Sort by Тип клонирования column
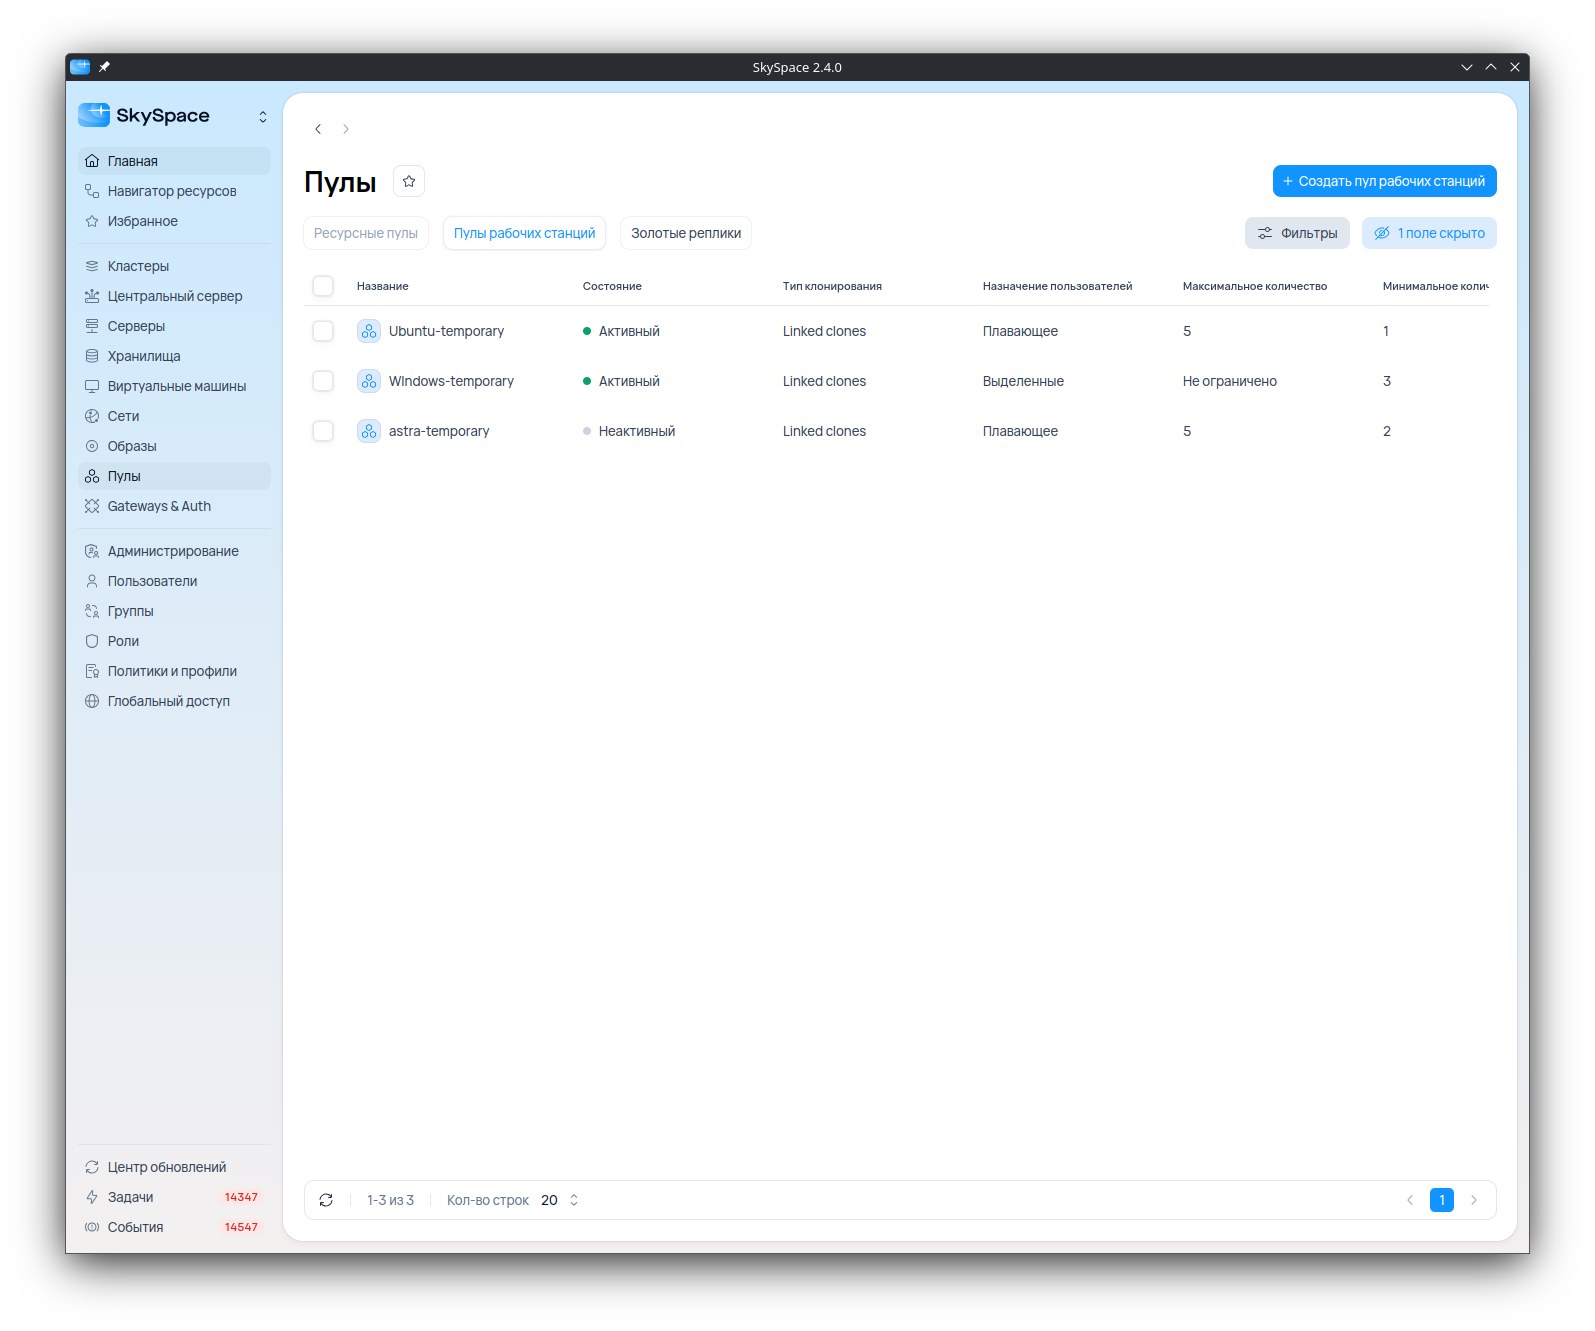1595x1331 pixels. [x=832, y=286]
